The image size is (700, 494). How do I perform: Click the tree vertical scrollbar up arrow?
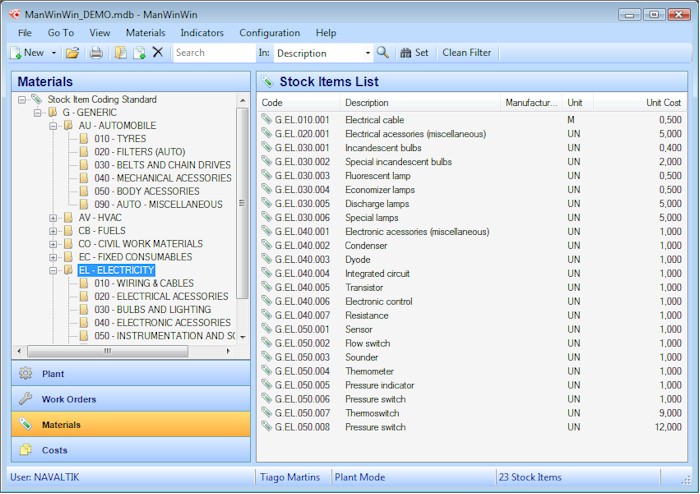point(242,100)
